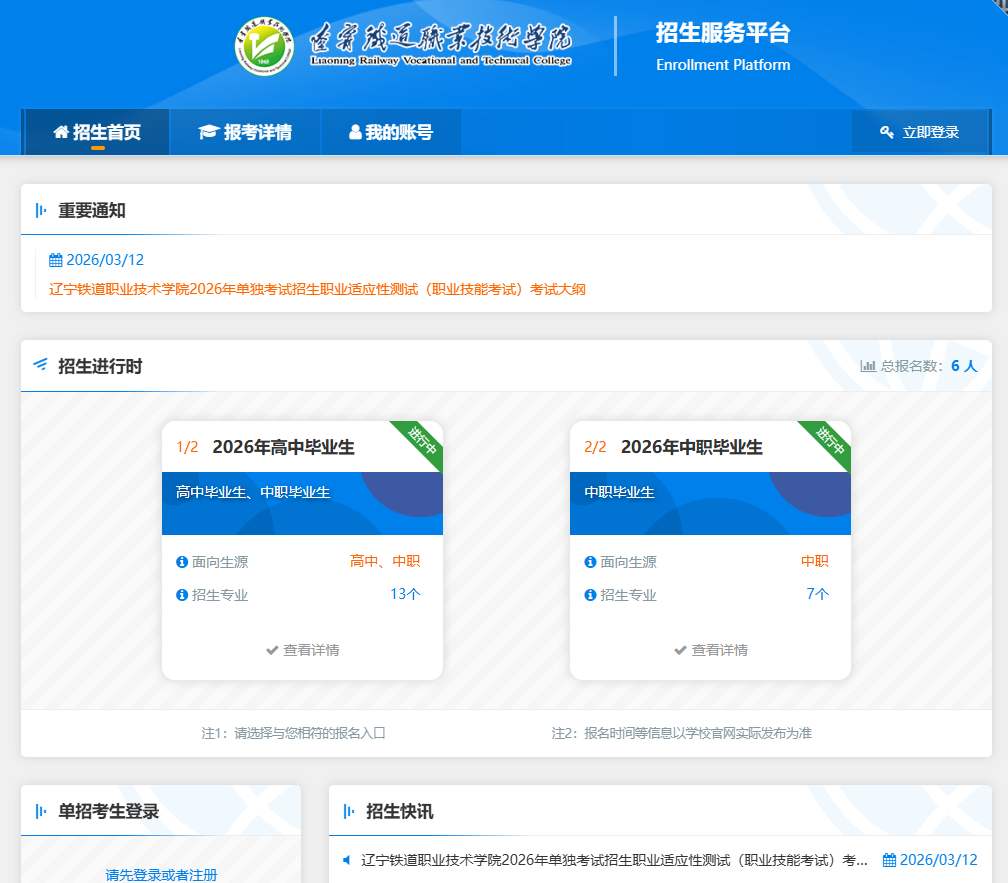
Task: Go to 报考详情 tab
Action: (245, 132)
